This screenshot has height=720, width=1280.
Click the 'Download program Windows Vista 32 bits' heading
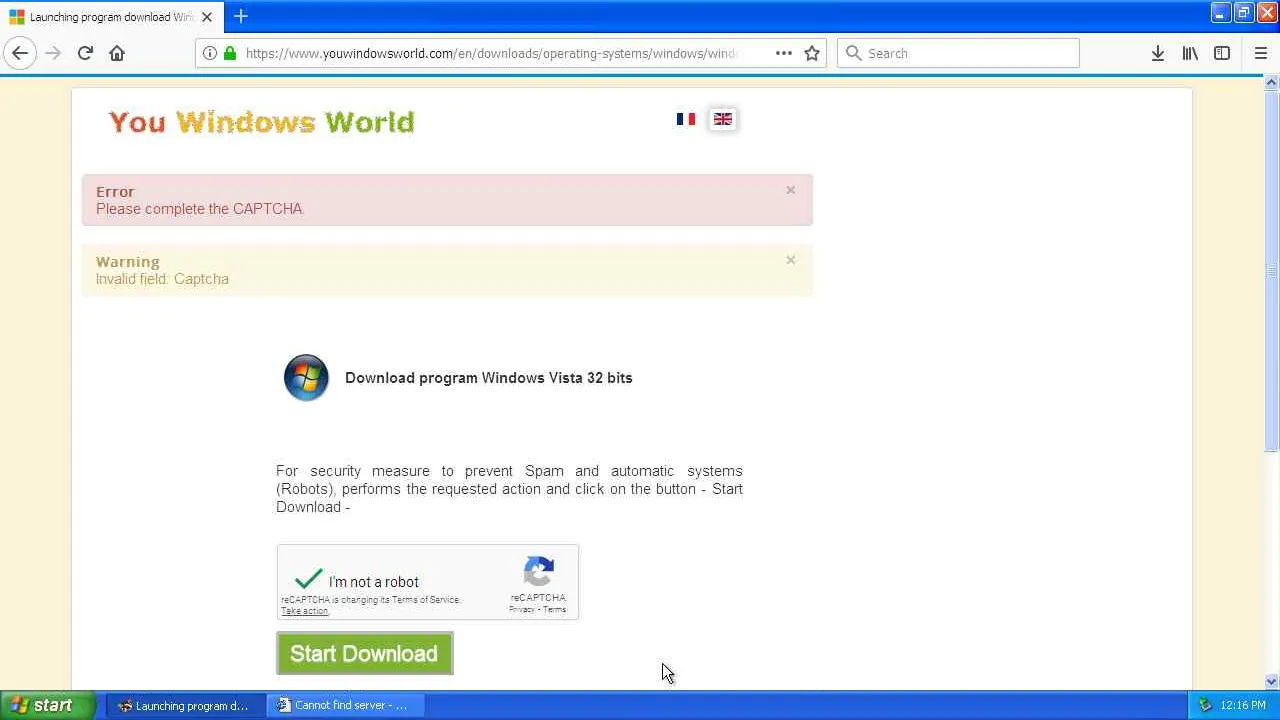(489, 378)
